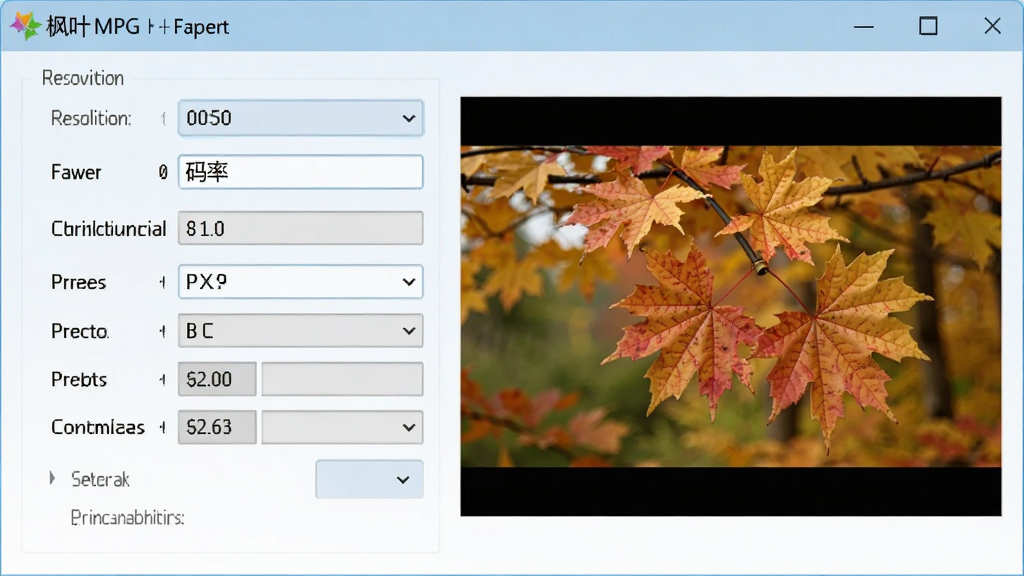Click the Resovition group heading

click(83, 78)
